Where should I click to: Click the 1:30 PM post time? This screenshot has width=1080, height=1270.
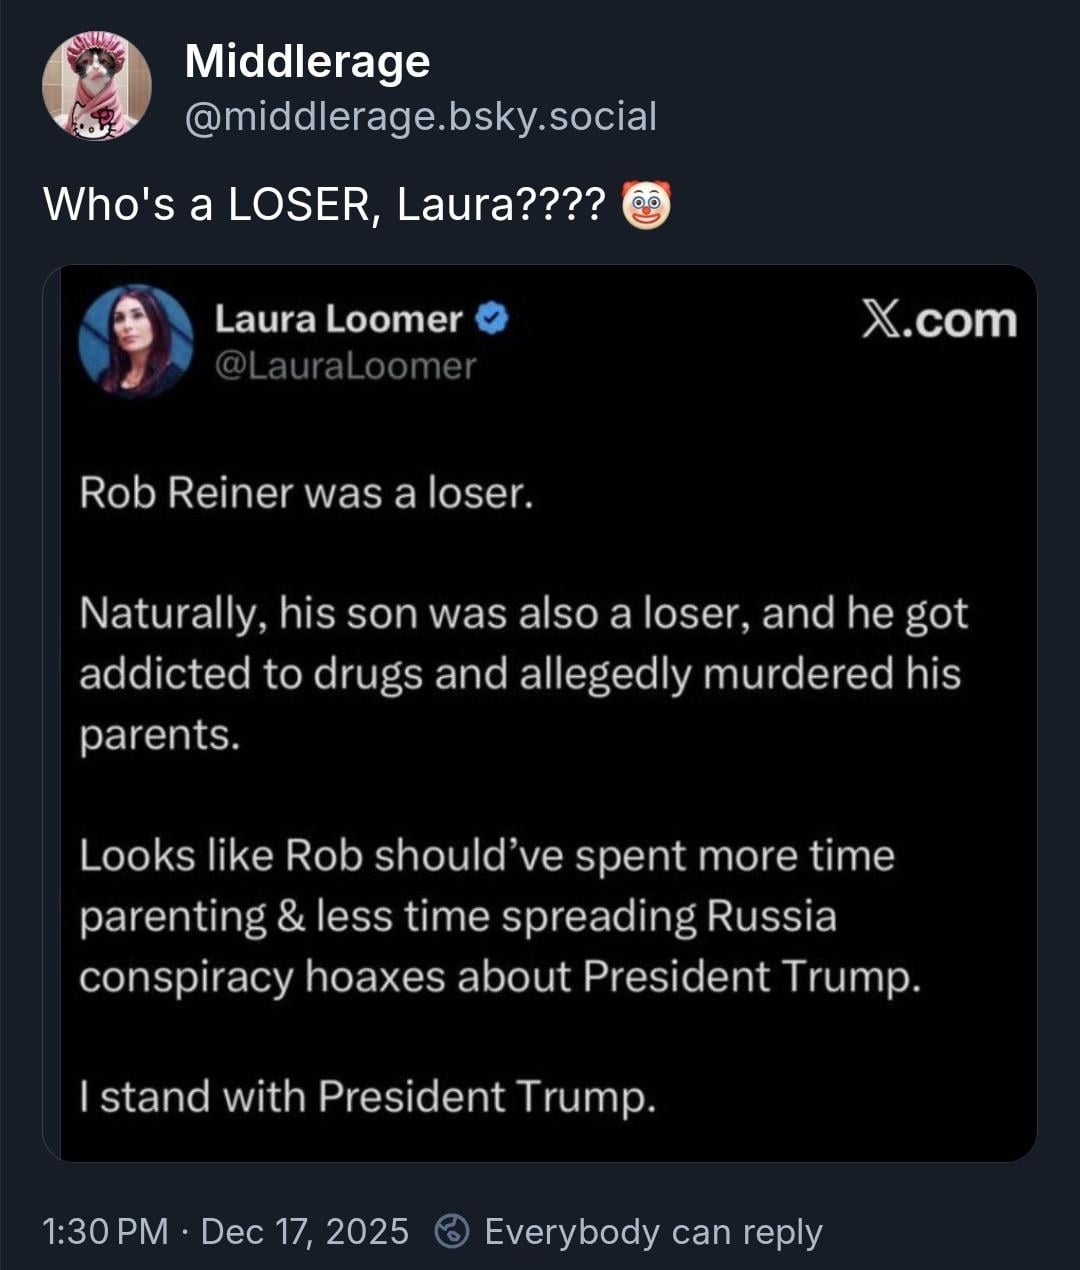click(105, 1231)
